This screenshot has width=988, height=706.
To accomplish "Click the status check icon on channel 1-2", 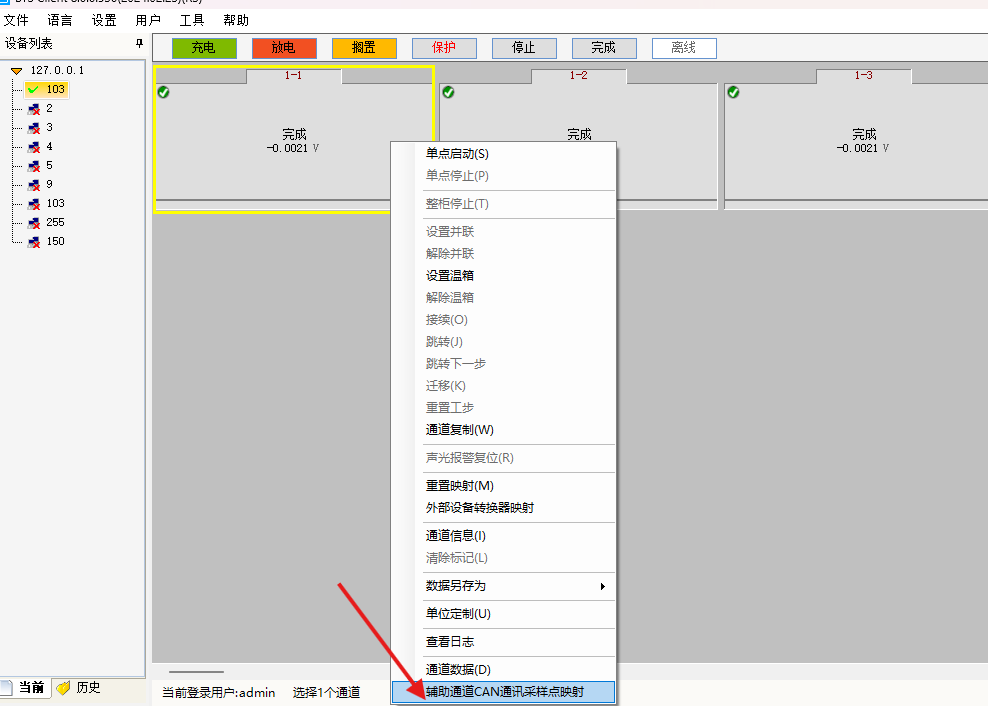I will click(448, 92).
